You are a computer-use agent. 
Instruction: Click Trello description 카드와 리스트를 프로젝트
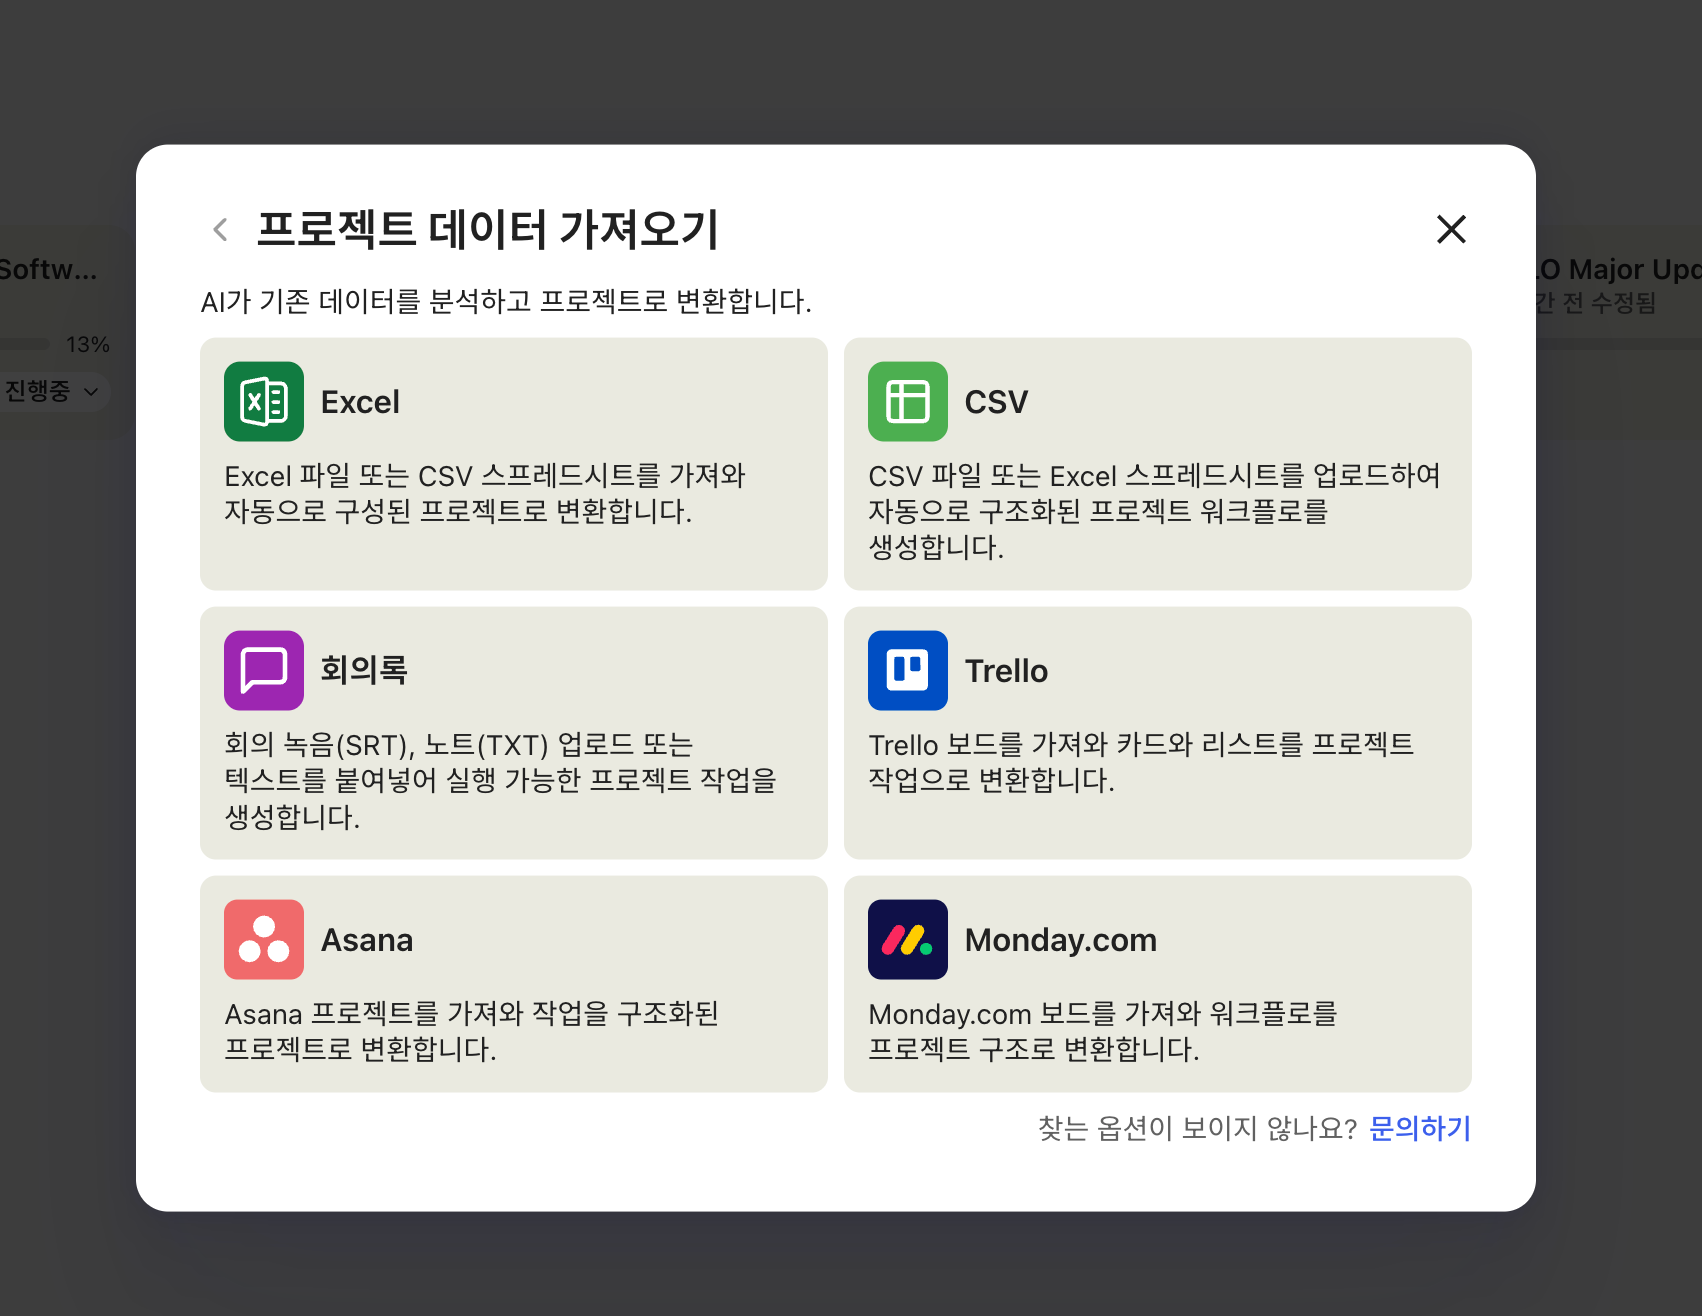coord(1265,745)
